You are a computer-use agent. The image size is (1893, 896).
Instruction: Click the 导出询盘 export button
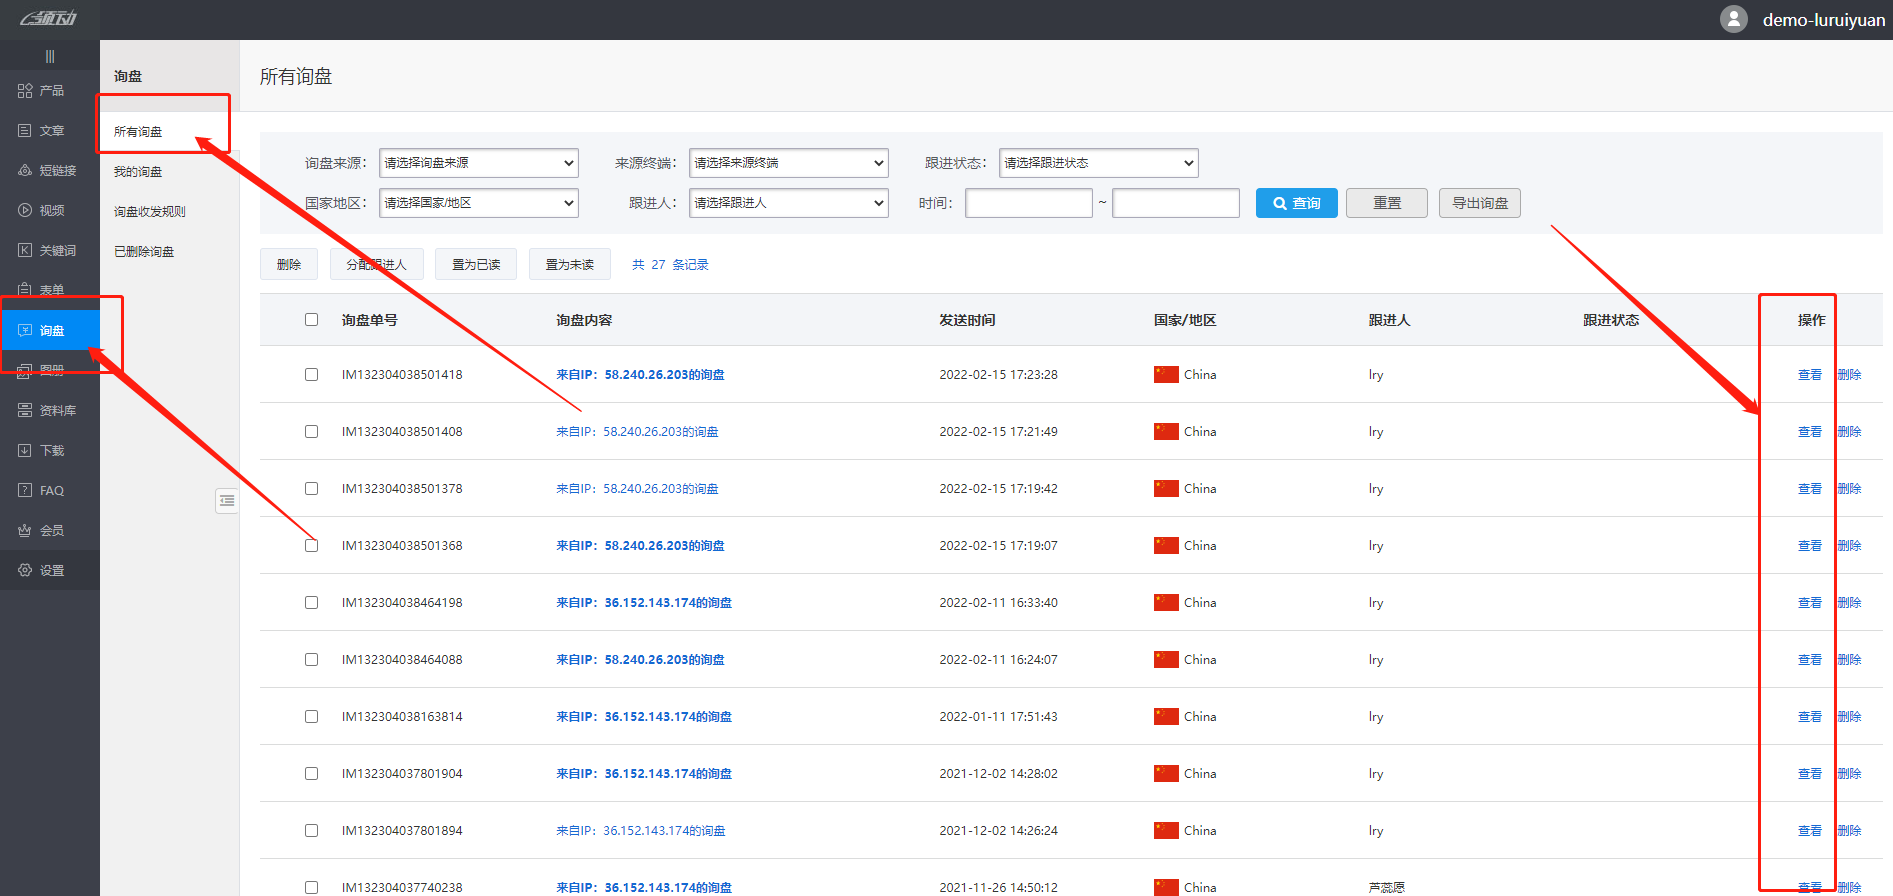pyautogui.click(x=1479, y=203)
